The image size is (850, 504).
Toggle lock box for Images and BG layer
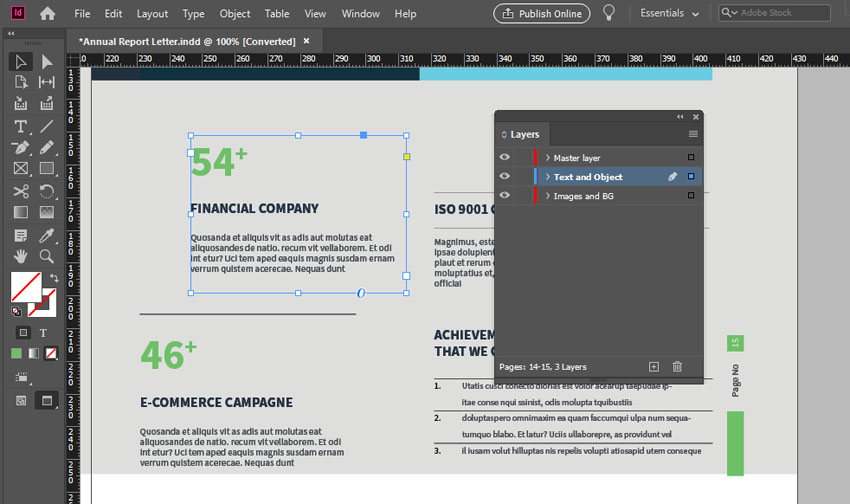click(x=523, y=195)
